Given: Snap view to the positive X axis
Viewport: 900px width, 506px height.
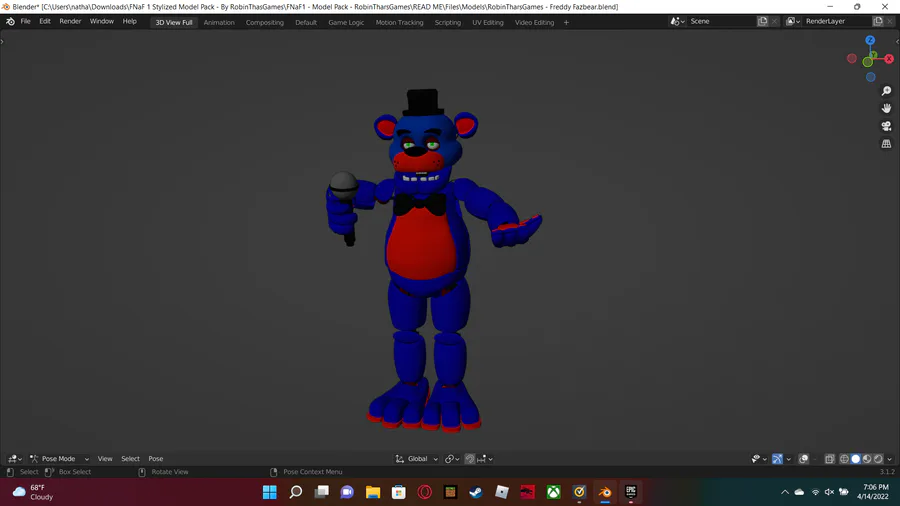Looking at the screenshot, I should tap(889, 59).
